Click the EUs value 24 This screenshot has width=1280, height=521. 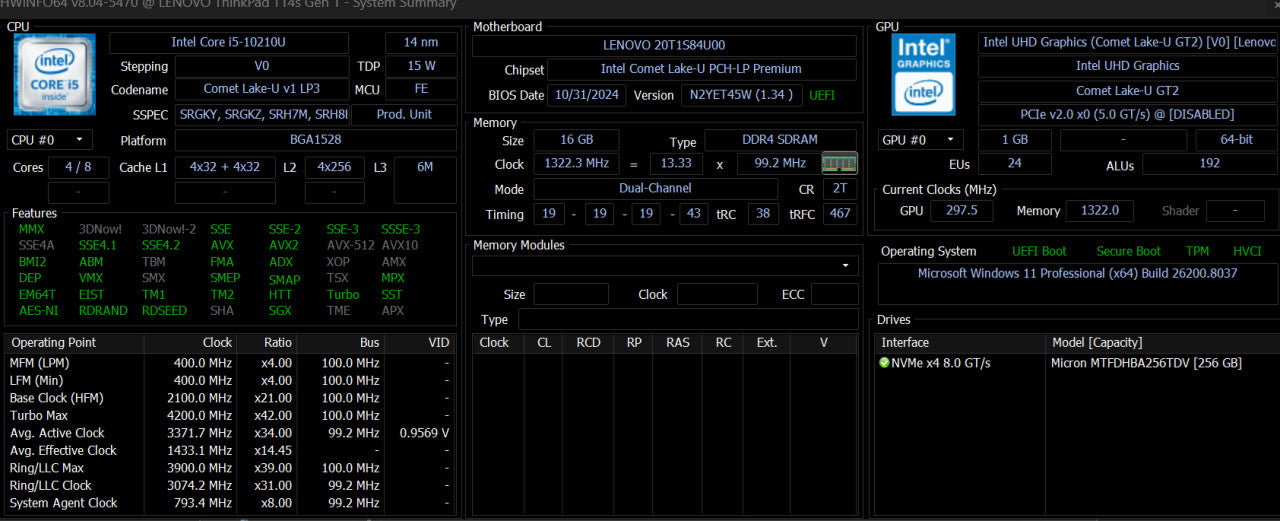(x=1014, y=164)
